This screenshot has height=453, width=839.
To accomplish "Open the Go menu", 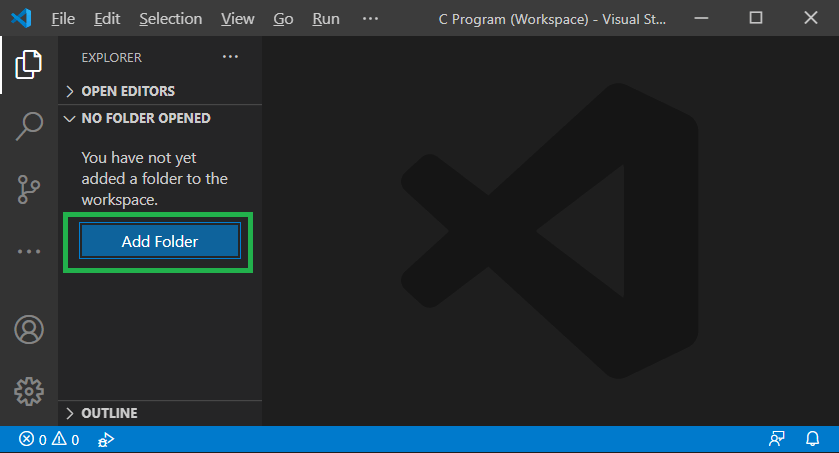I will coord(283,19).
